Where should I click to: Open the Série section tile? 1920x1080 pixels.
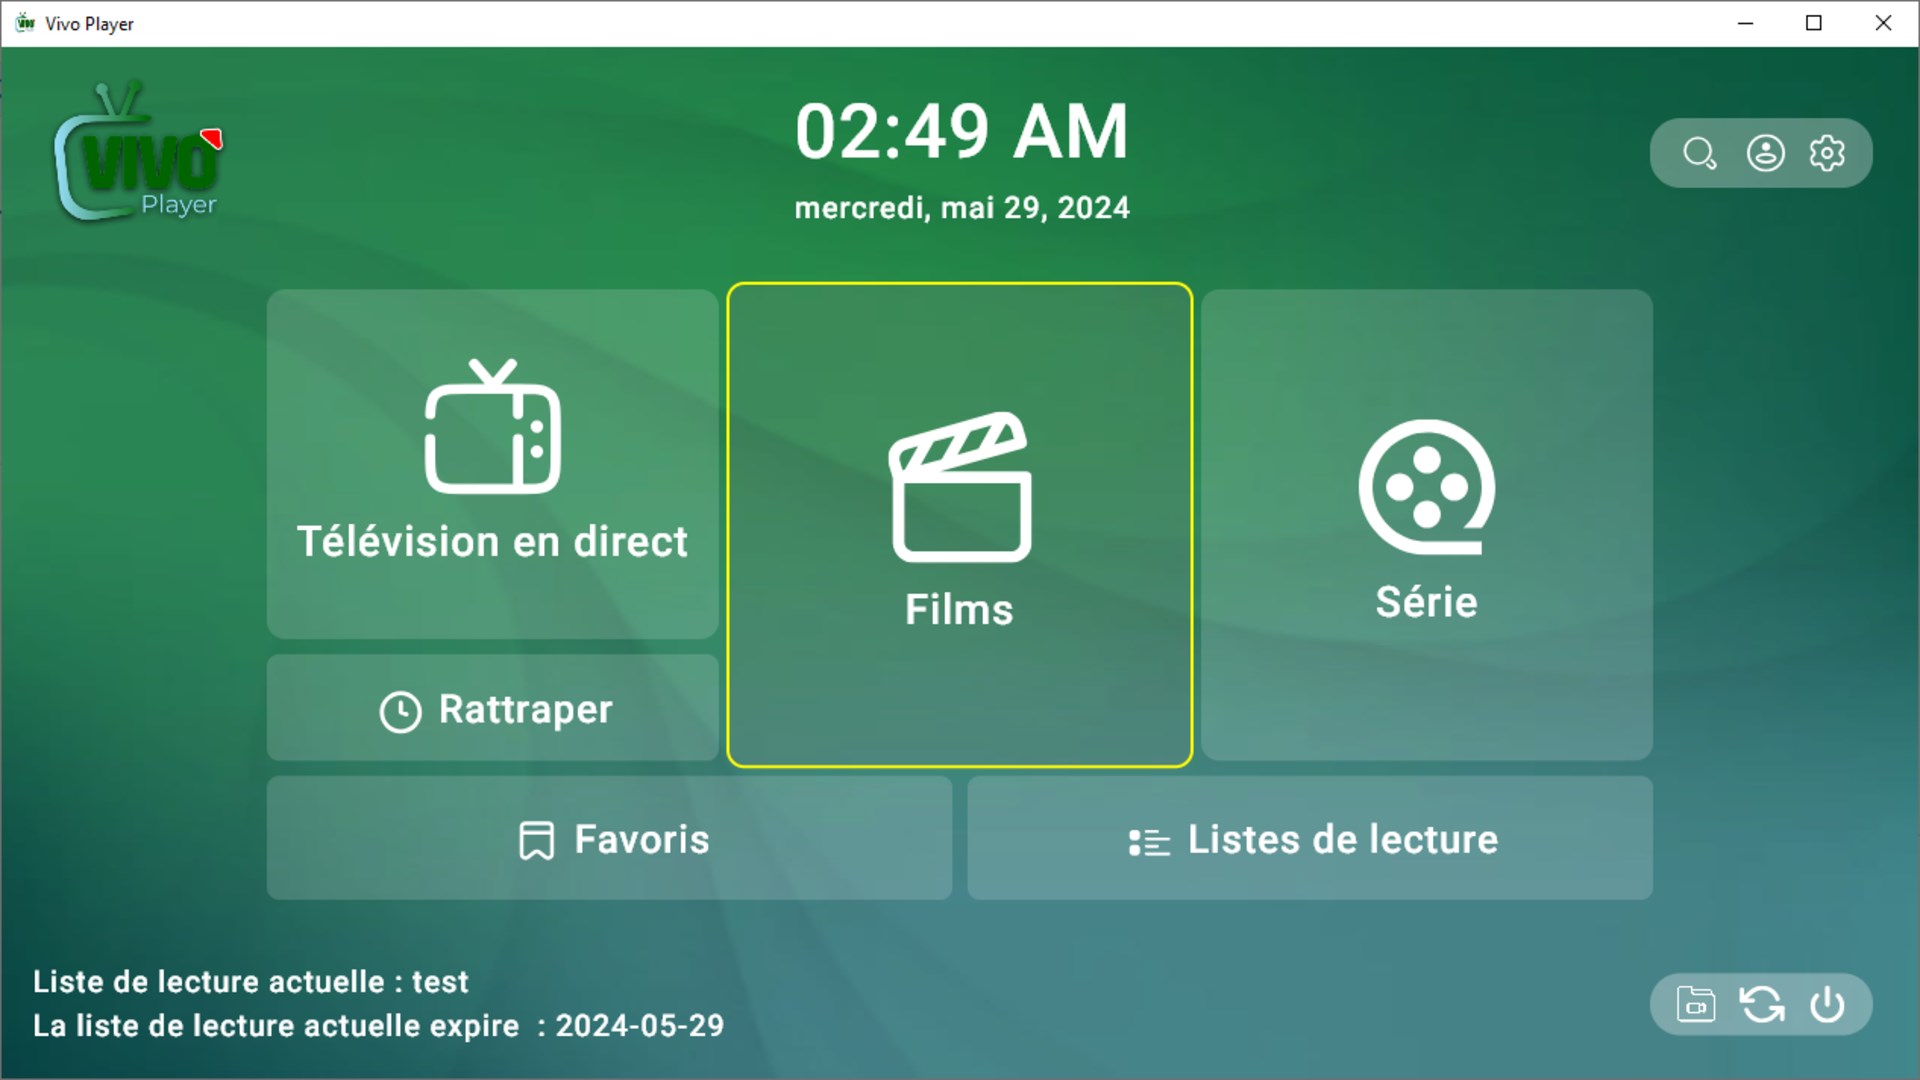click(1426, 525)
